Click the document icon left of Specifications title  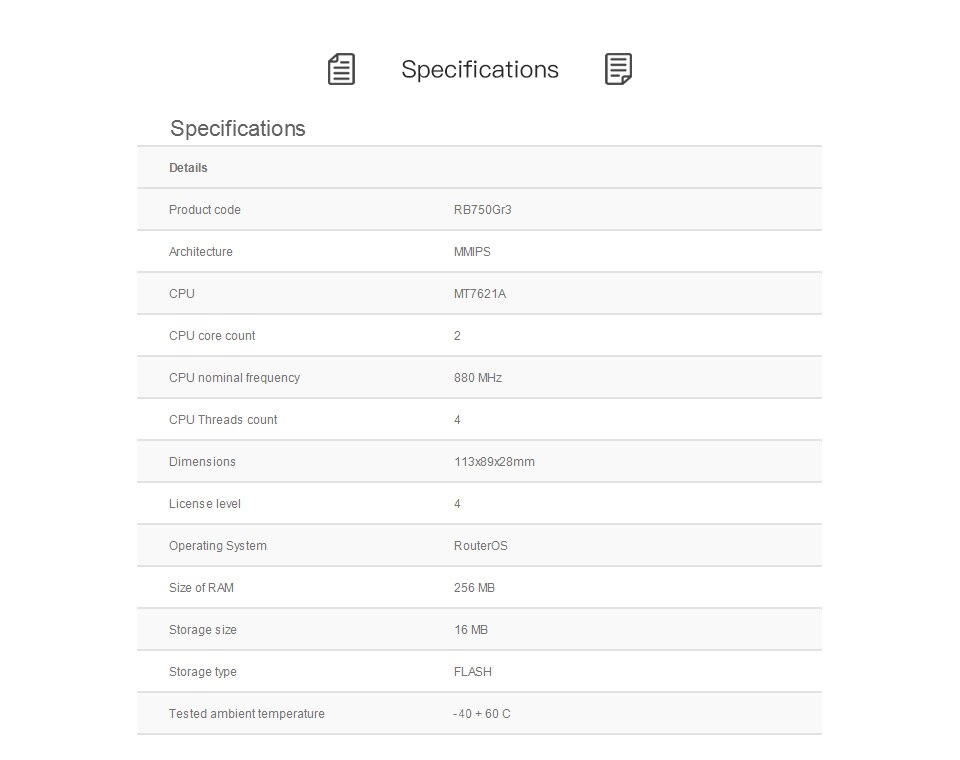[341, 69]
